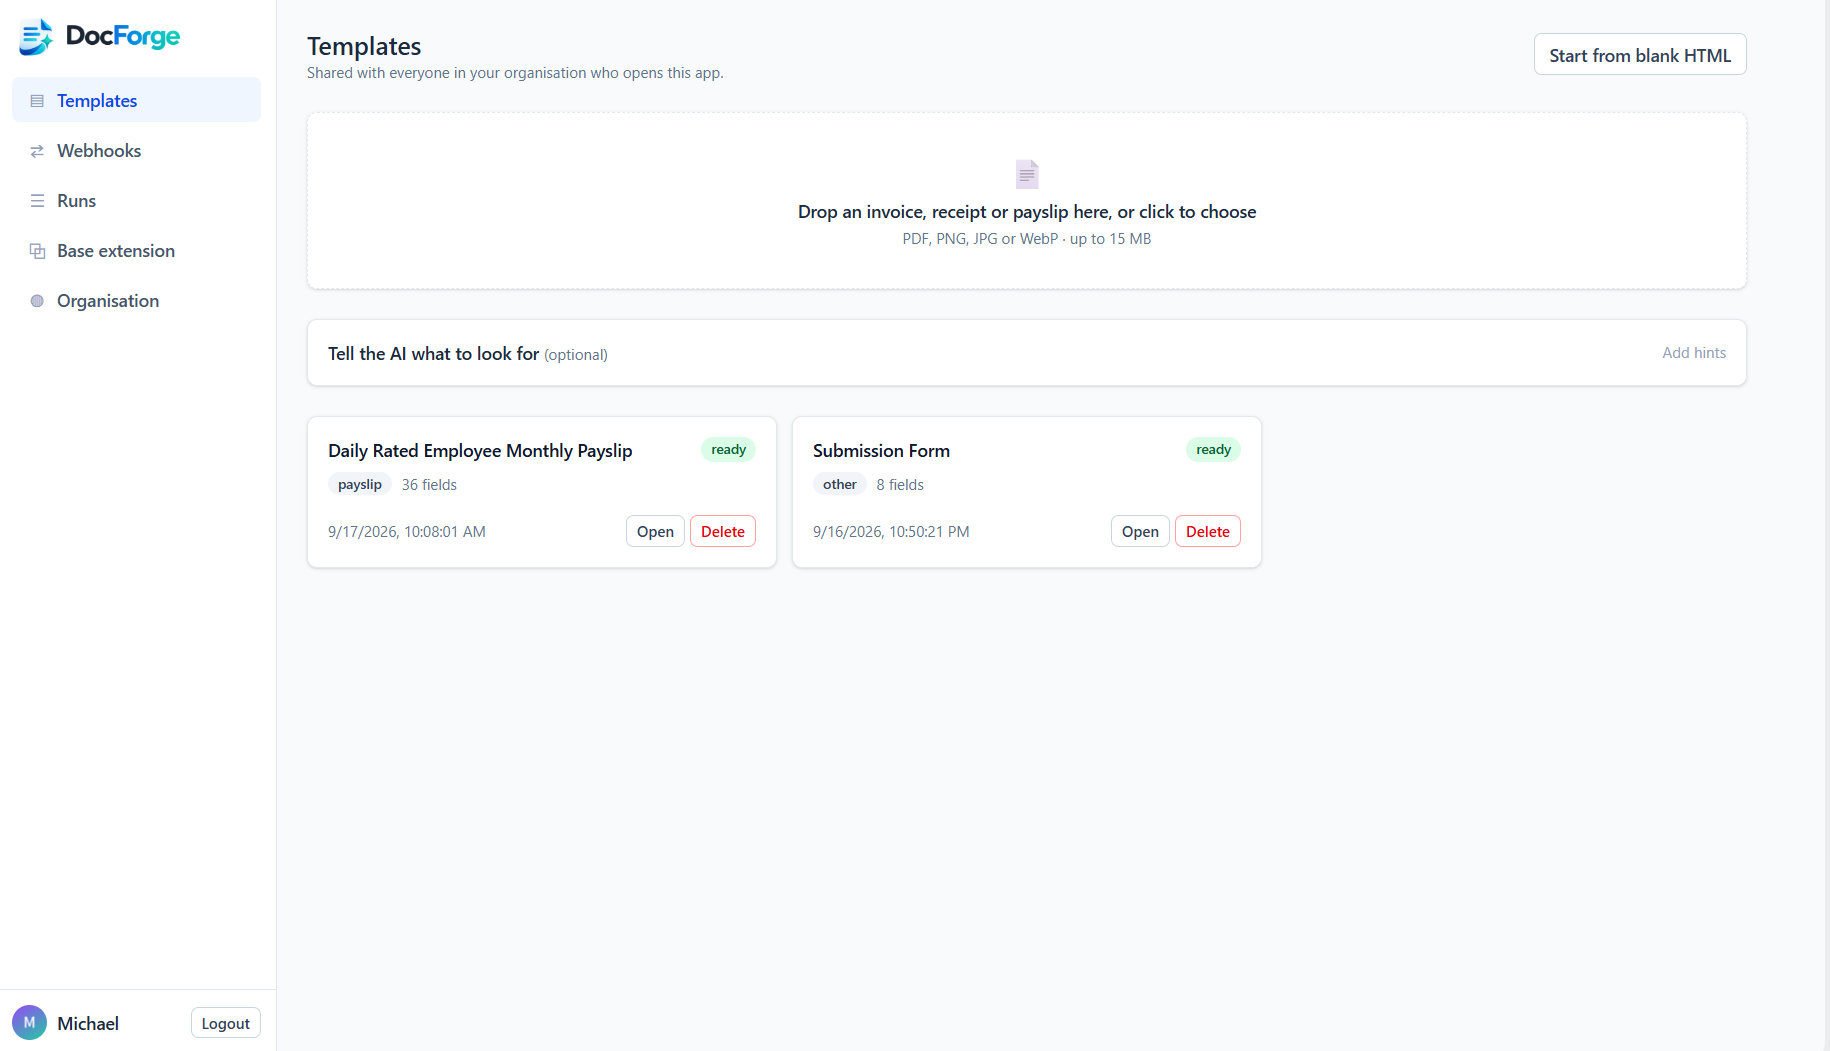Click the 9/16/2026, 10:50:21 PM timestamp
Image resolution: width=1830 pixels, height=1051 pixels.
pos(891,532)
